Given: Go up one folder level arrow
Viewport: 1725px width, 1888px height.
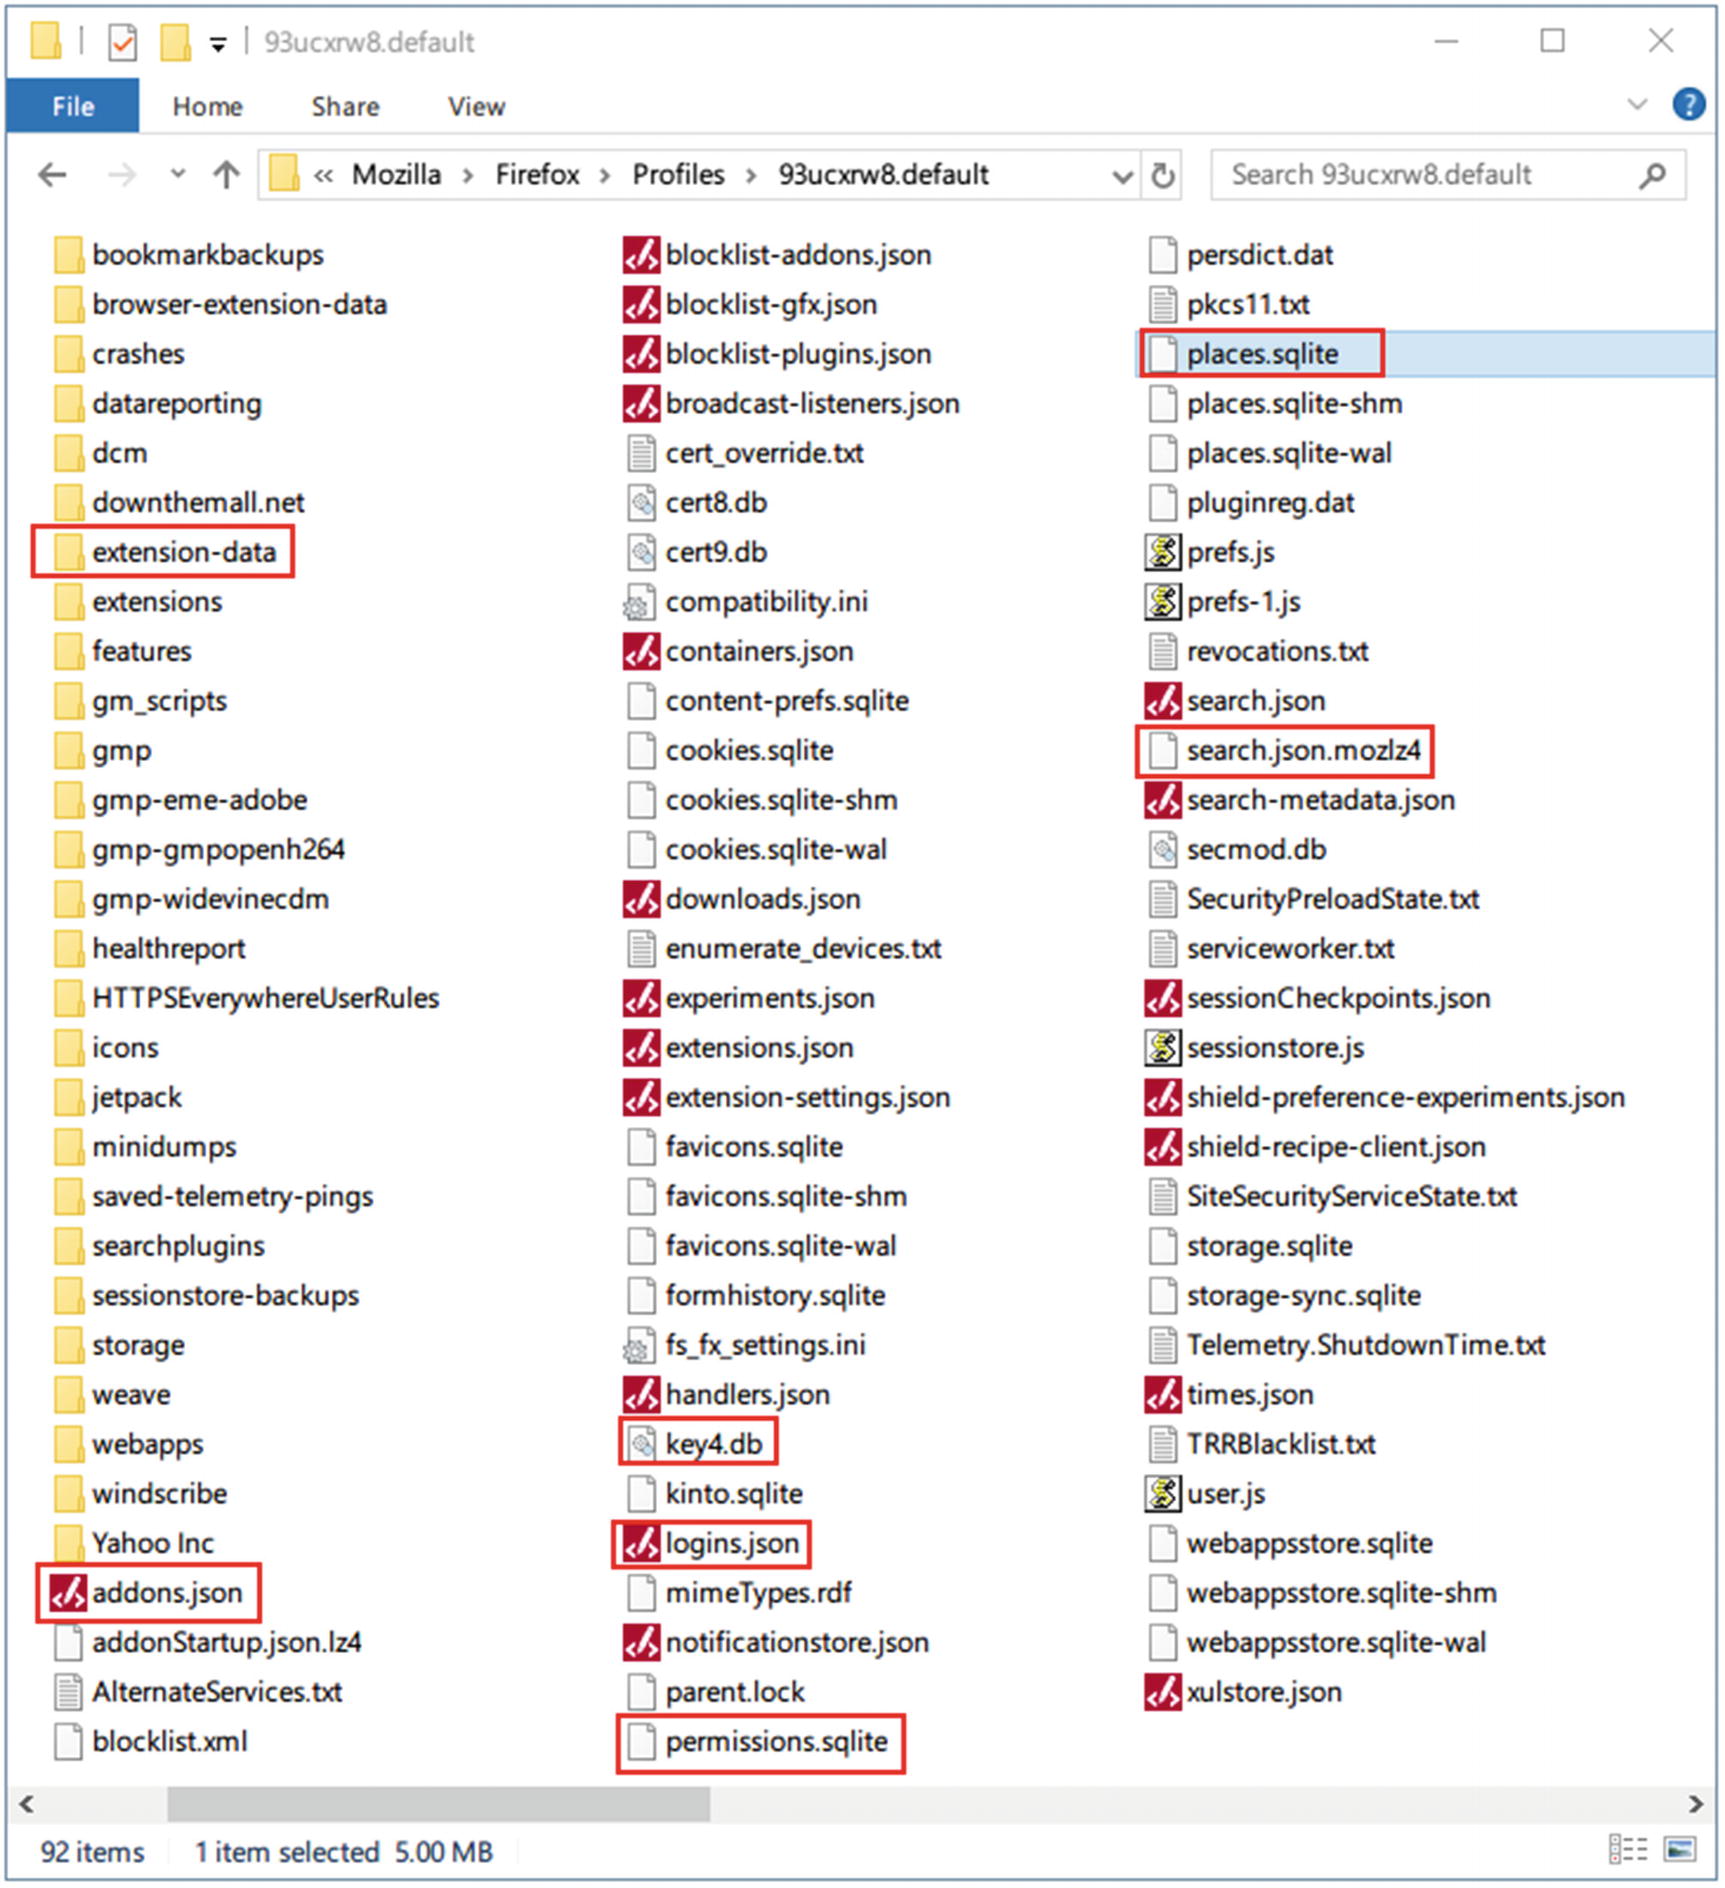Looking at the screenshot, I should pos(227,175).
